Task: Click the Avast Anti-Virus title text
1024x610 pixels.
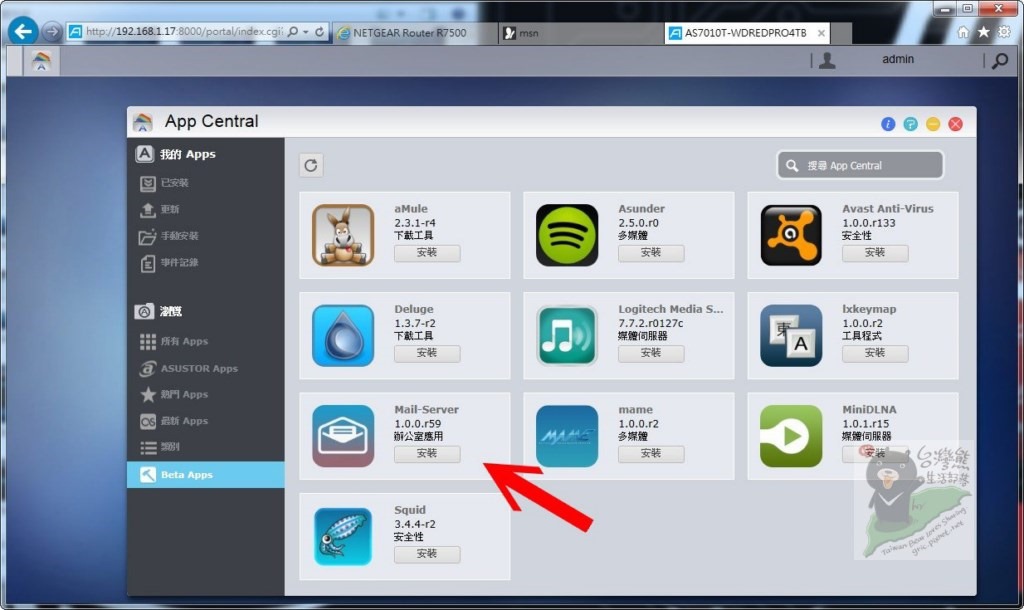Action: pos(888,209)
